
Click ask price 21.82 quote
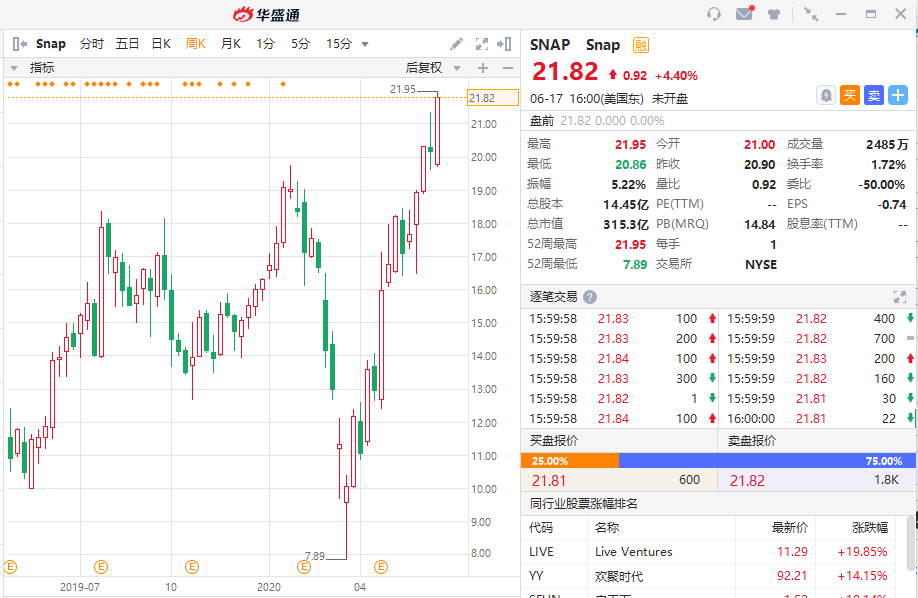pyautogui.click(x=747, y=481)
